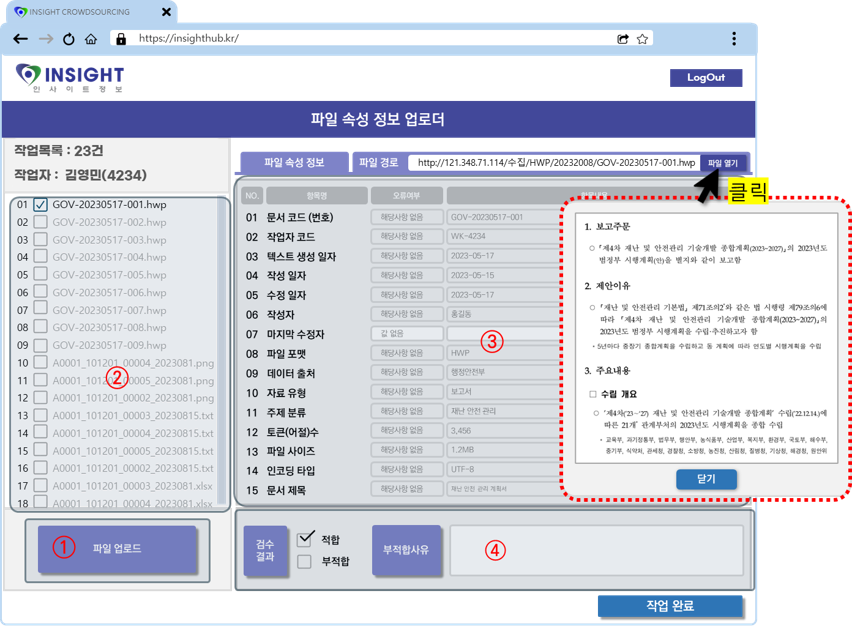Select file A0001_101201_00005_20230815.txt in list
The width and height of the screenshot is (852, 626).
pyautogui.click(x=133, y=451)
